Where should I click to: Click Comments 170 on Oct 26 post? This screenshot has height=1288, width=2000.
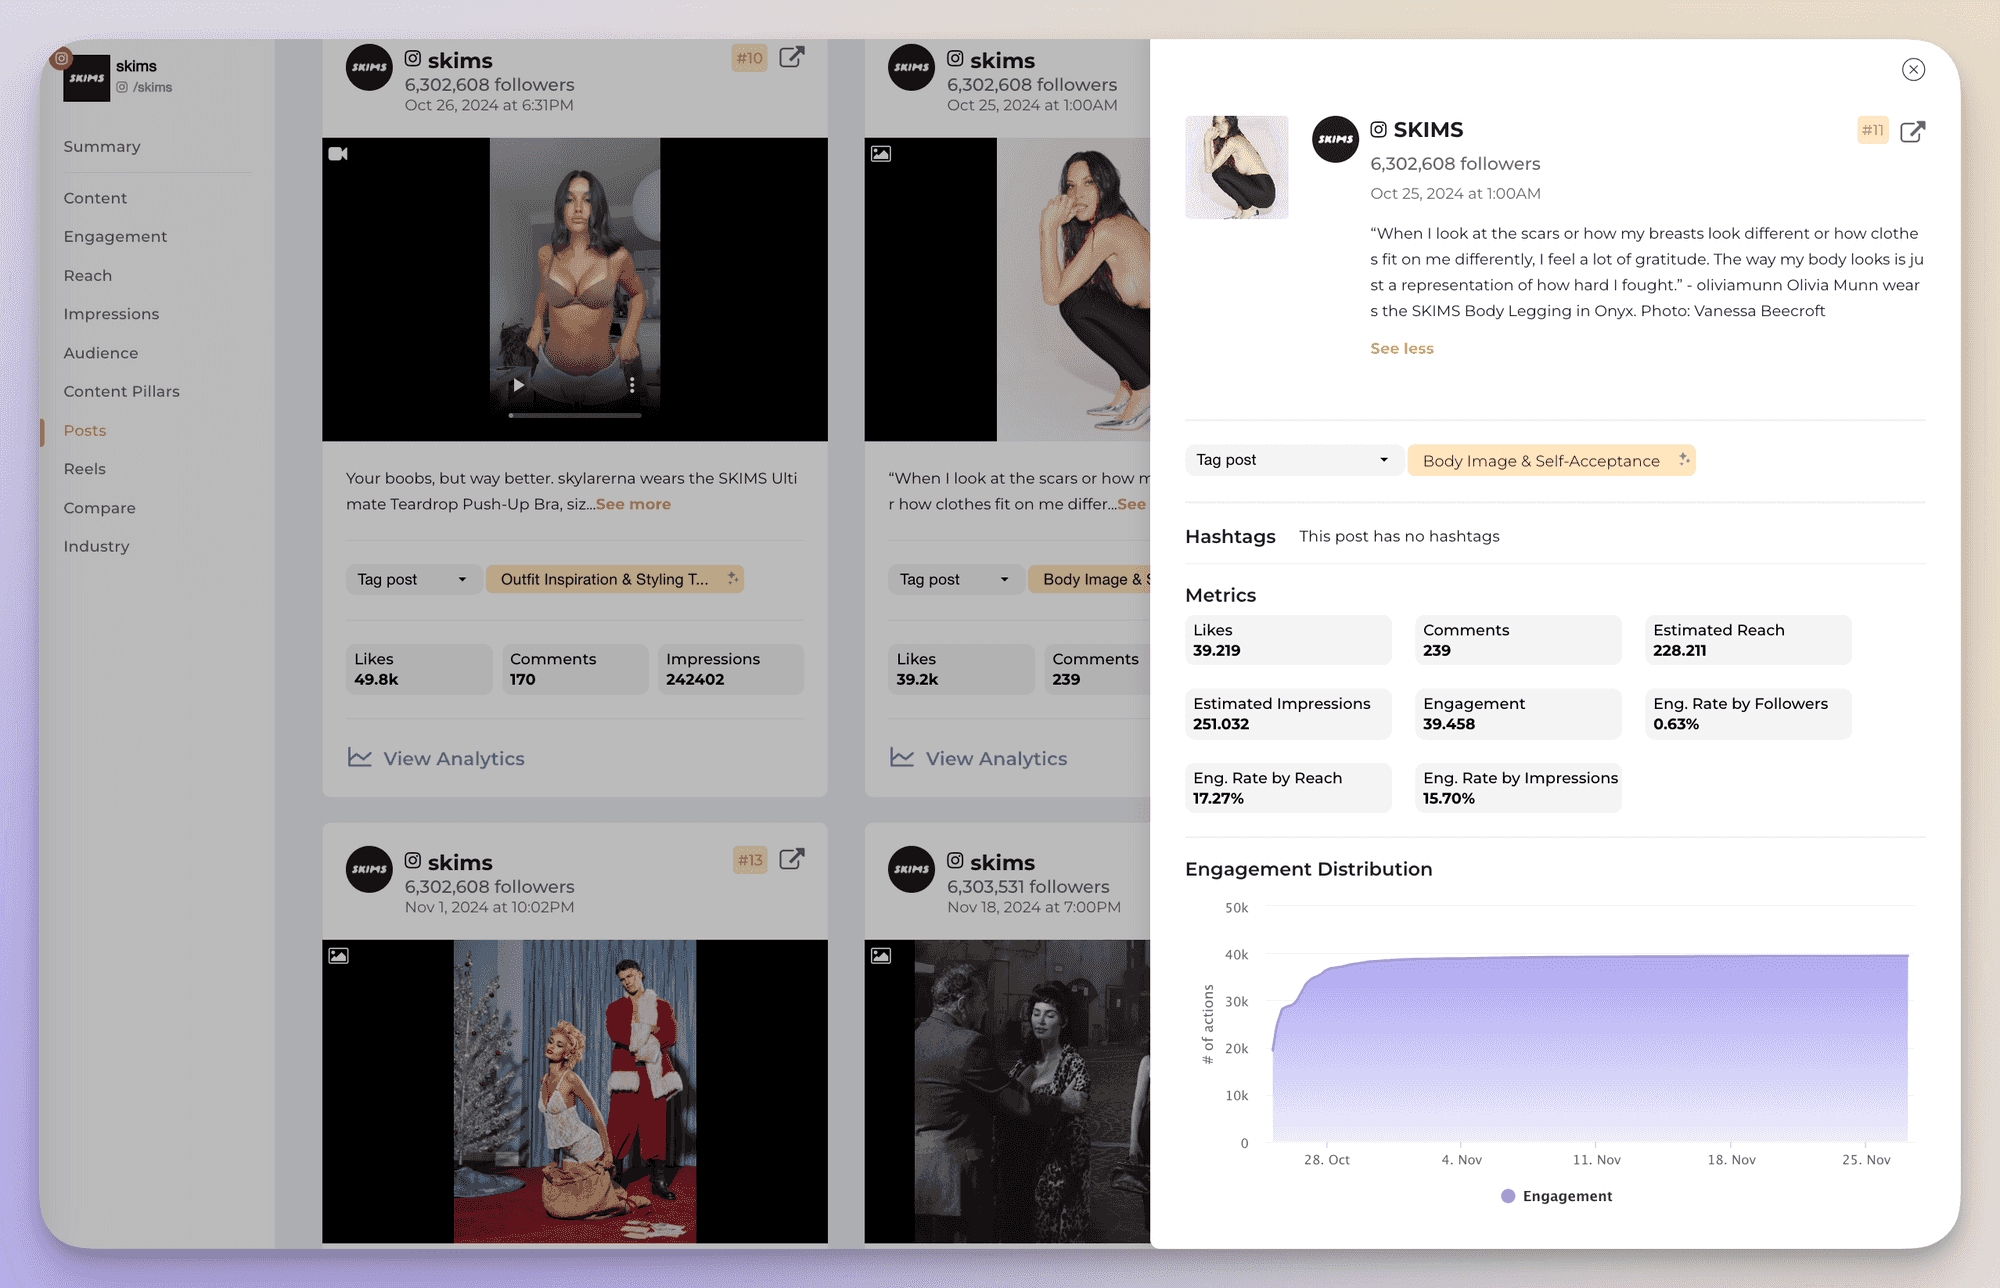tap(575, 669)
